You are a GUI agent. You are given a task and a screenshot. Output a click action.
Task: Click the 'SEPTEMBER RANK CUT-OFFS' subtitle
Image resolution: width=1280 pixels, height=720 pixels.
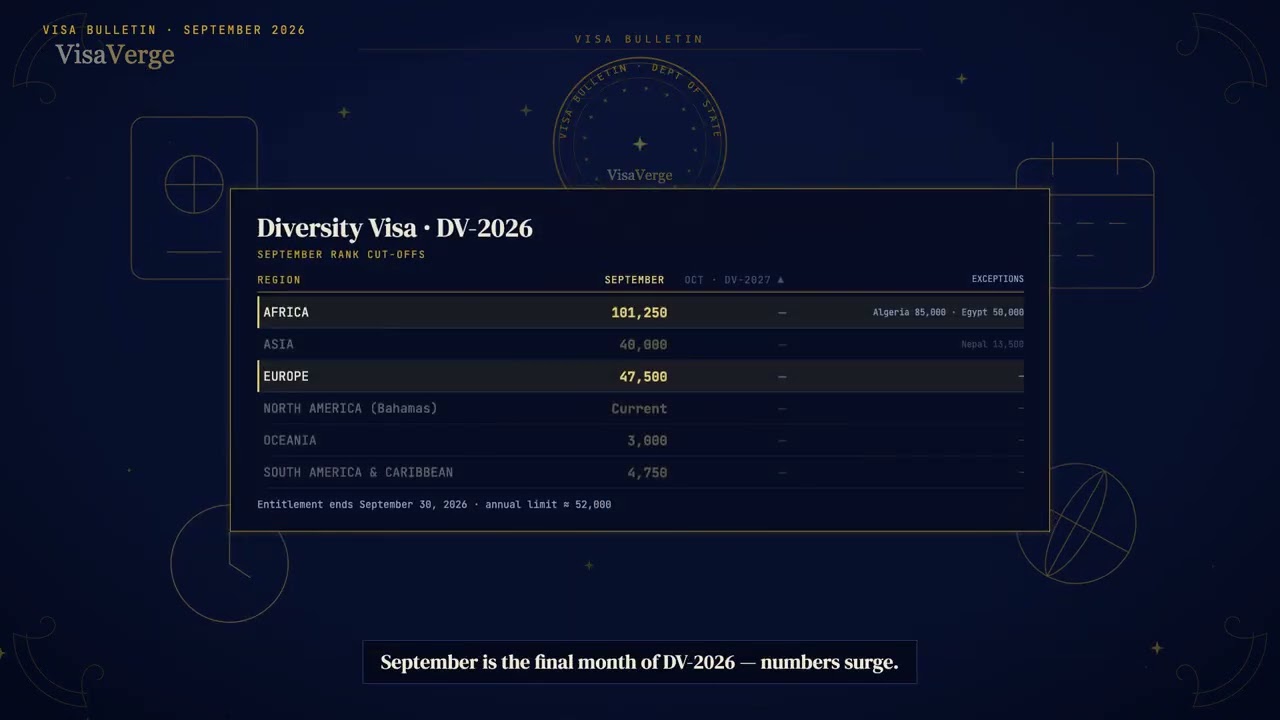click(x=341, y=255)
